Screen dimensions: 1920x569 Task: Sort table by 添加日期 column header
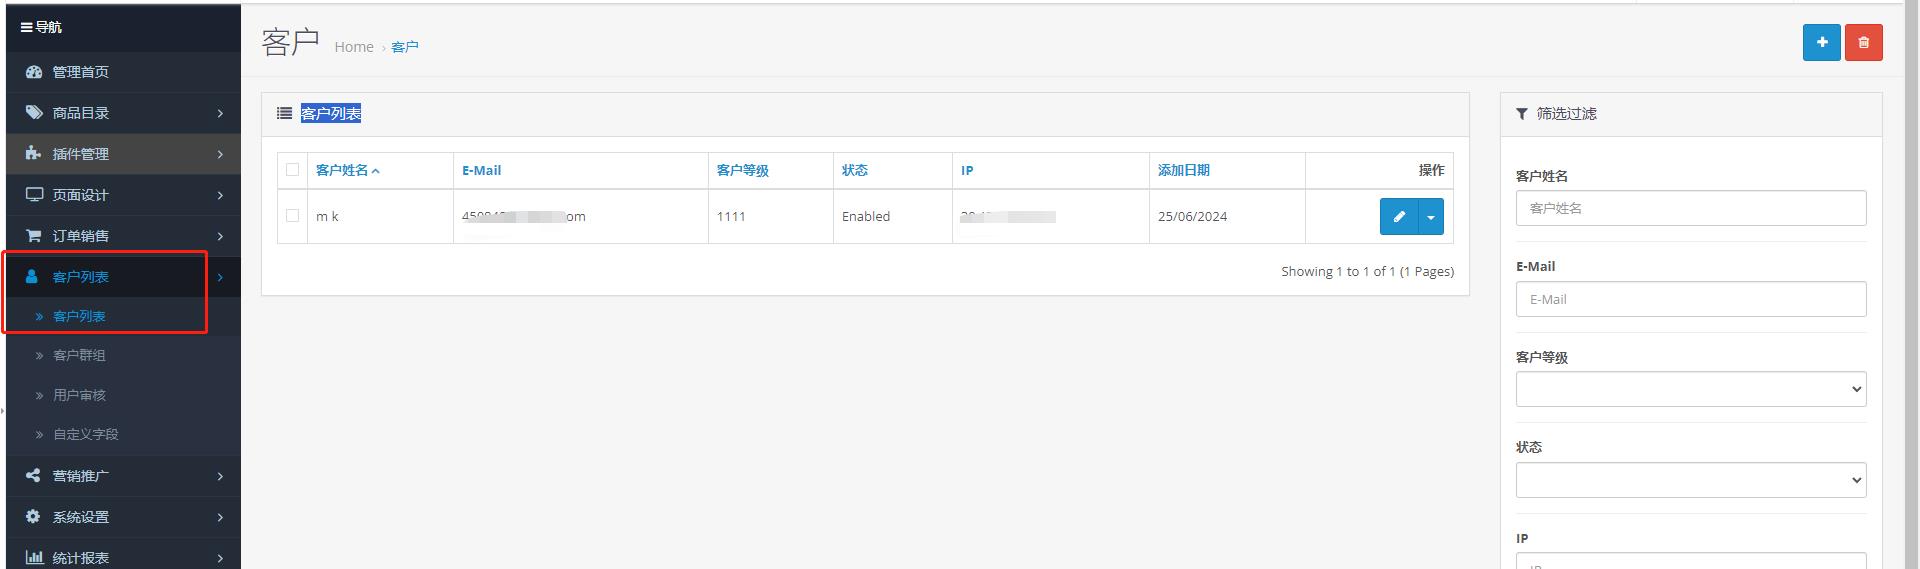coord(1183,170)
